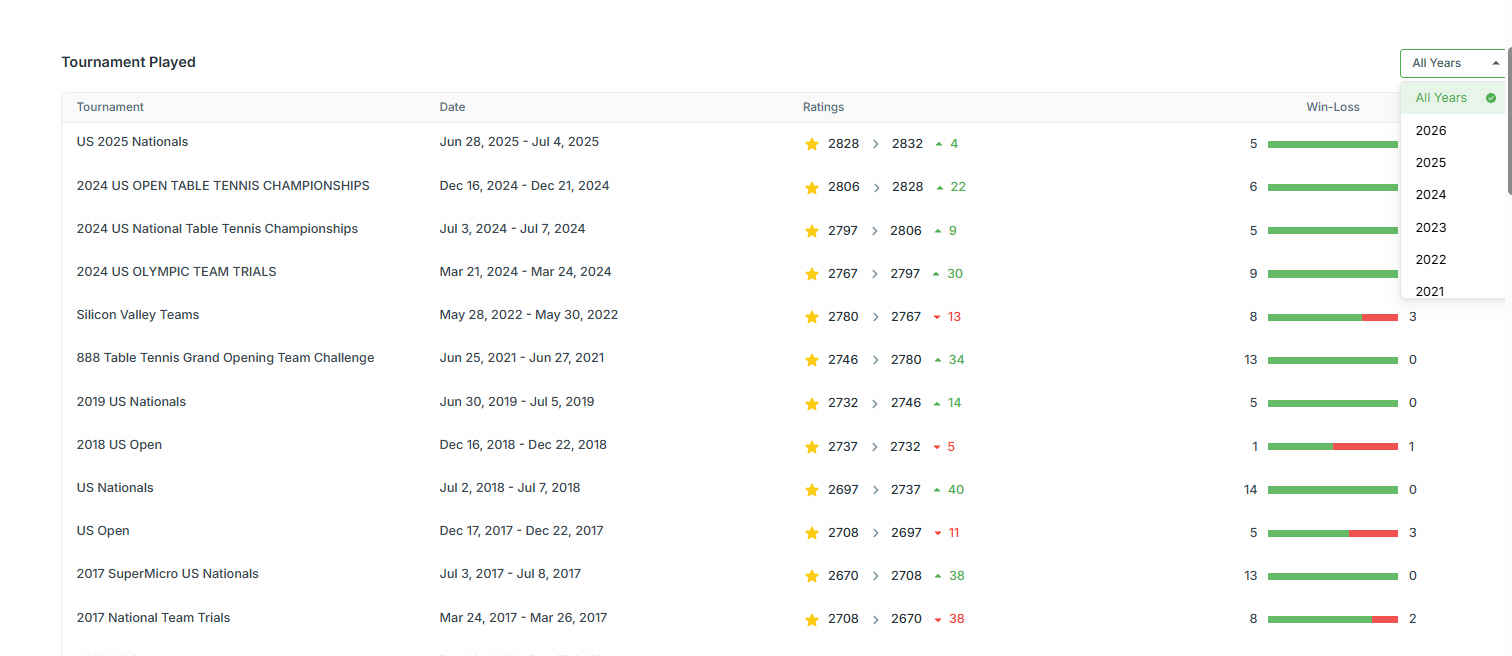Click red down arrow beside 5 rating change
1512x656 pixels.
point(937,447)
